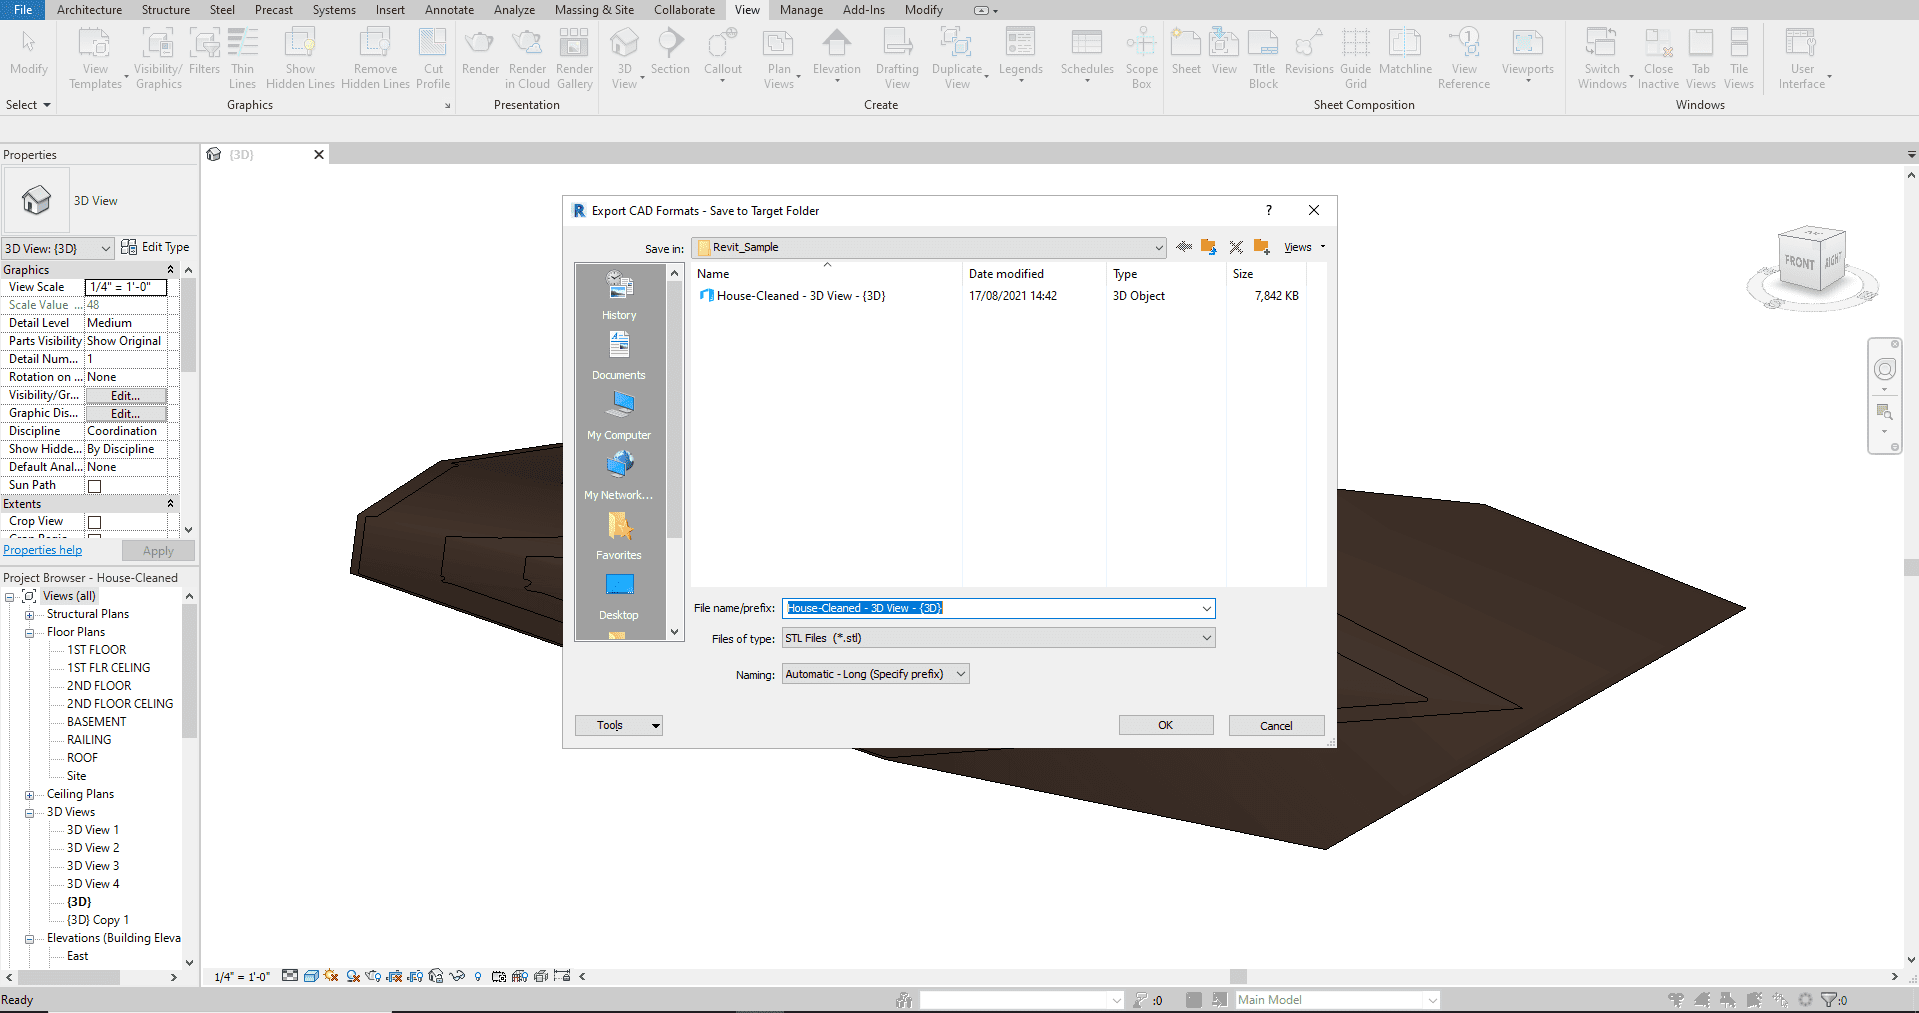Click the ViewCube FRONT face
Image resolution: width=1919 pixels, height=1013 pixels.
1799,262
